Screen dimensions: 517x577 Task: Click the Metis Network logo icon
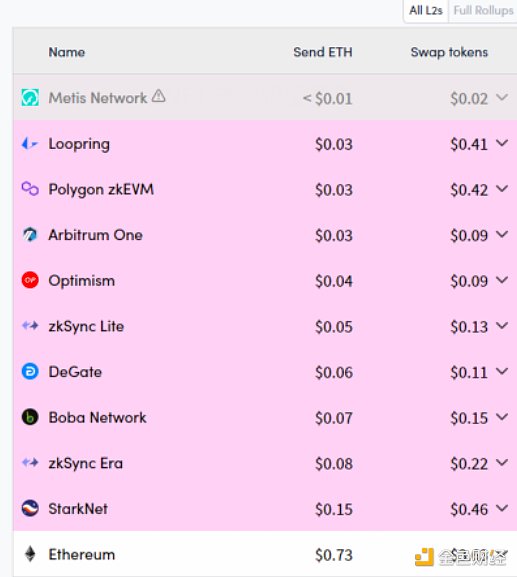30,98
